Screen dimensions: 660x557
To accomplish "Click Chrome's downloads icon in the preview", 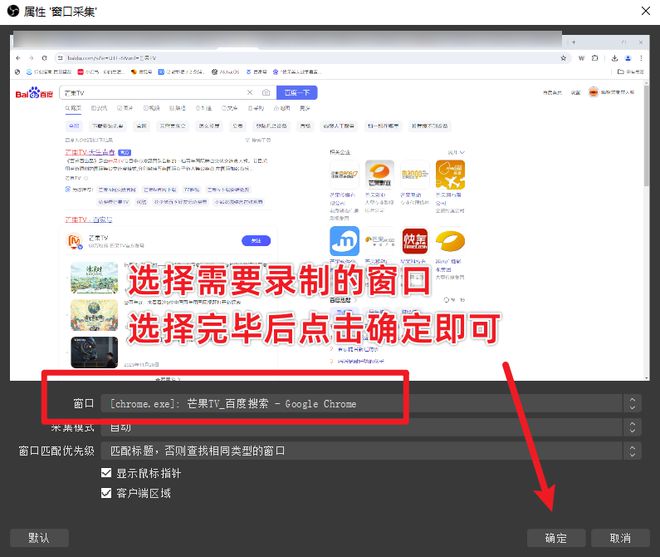I will click(x=615, y=58).
